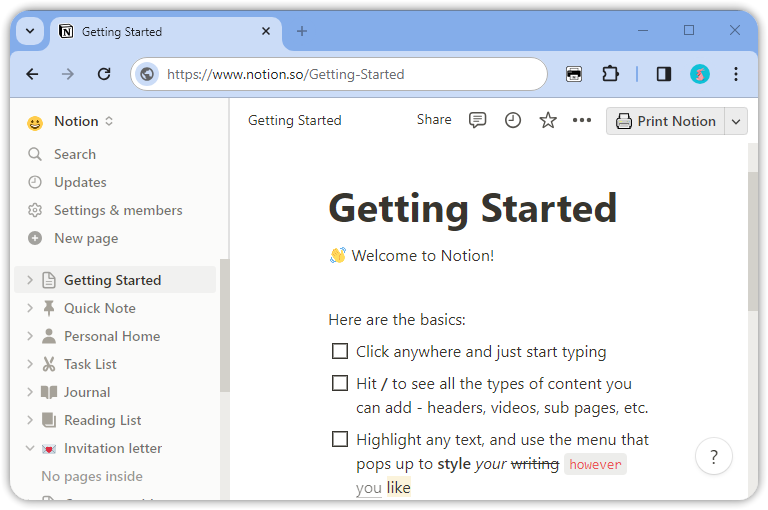Click the Search magnifier icon in sidebar
Image resolution: width=768 pixels, height=510 pixels.
[x=35, y=154]
